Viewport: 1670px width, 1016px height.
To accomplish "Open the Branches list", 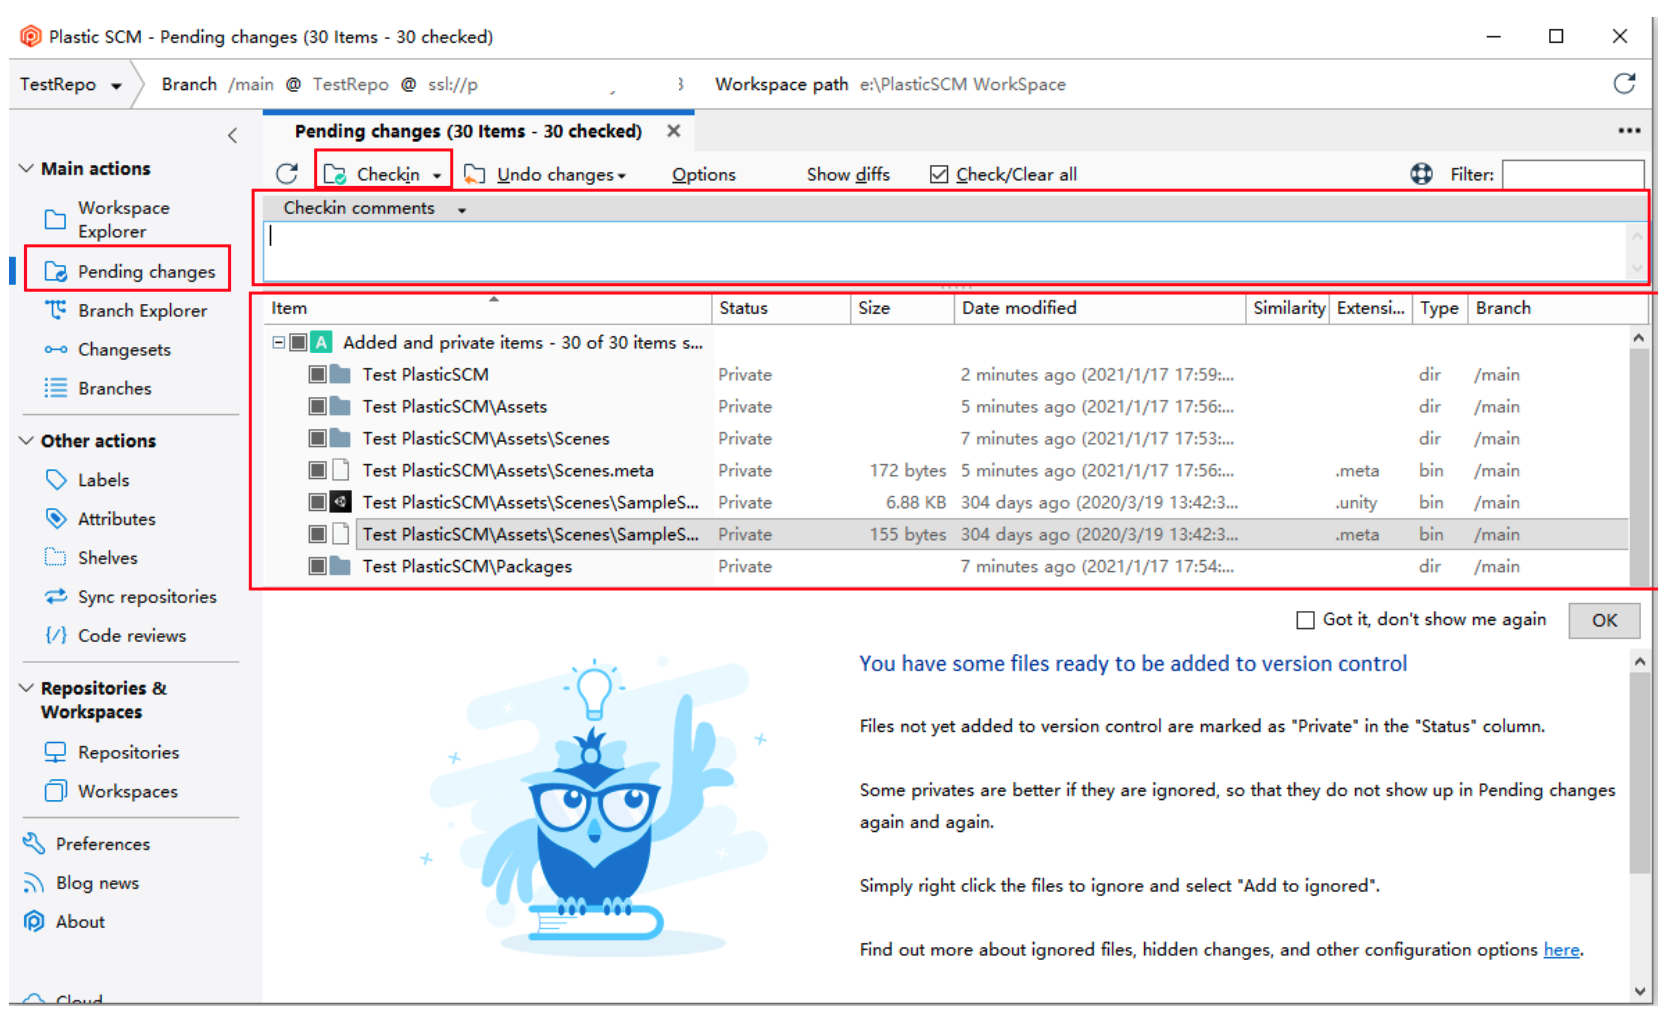I will coord(114,388).
